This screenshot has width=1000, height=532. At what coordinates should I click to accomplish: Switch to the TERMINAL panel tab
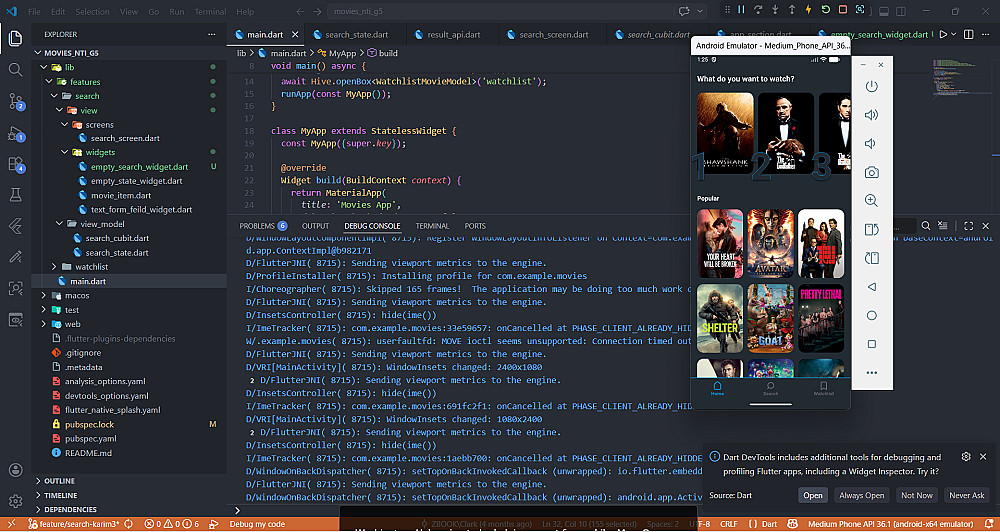432,226
